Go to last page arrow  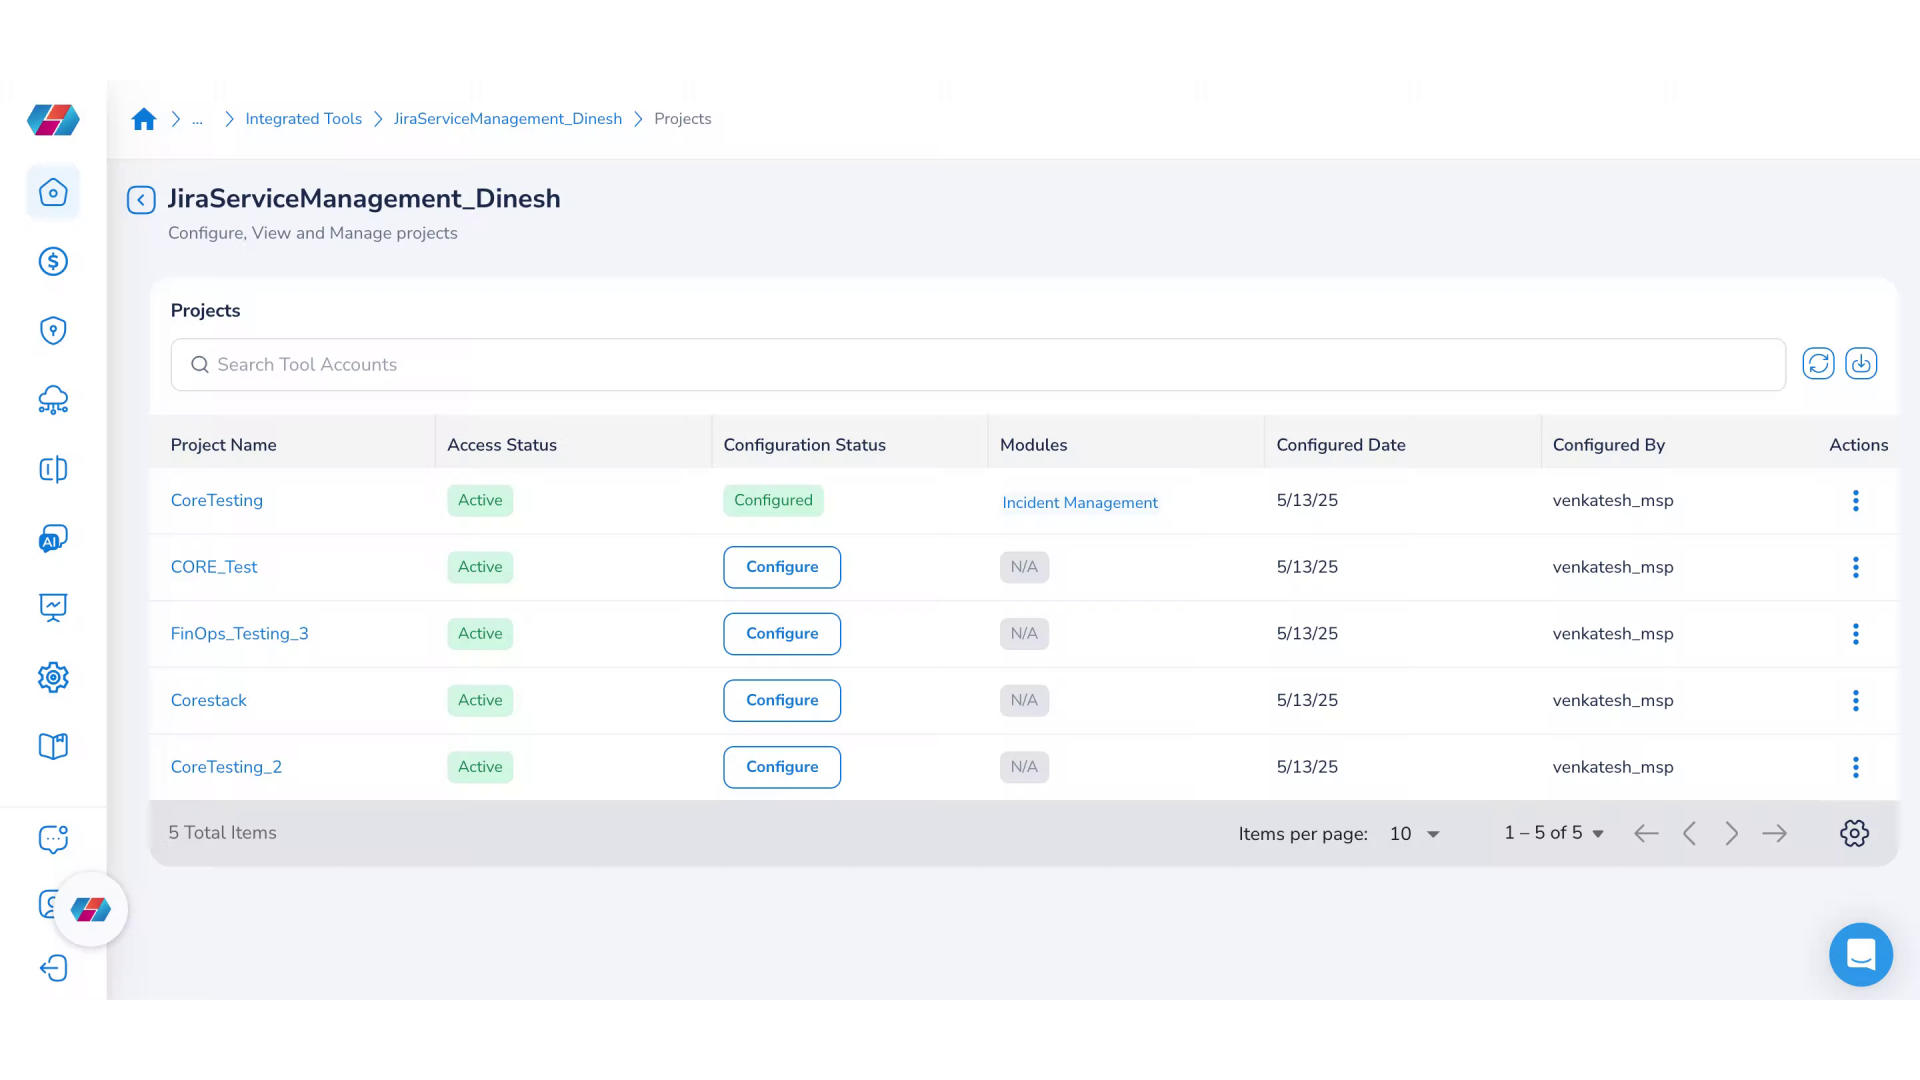pos(1775,833)
